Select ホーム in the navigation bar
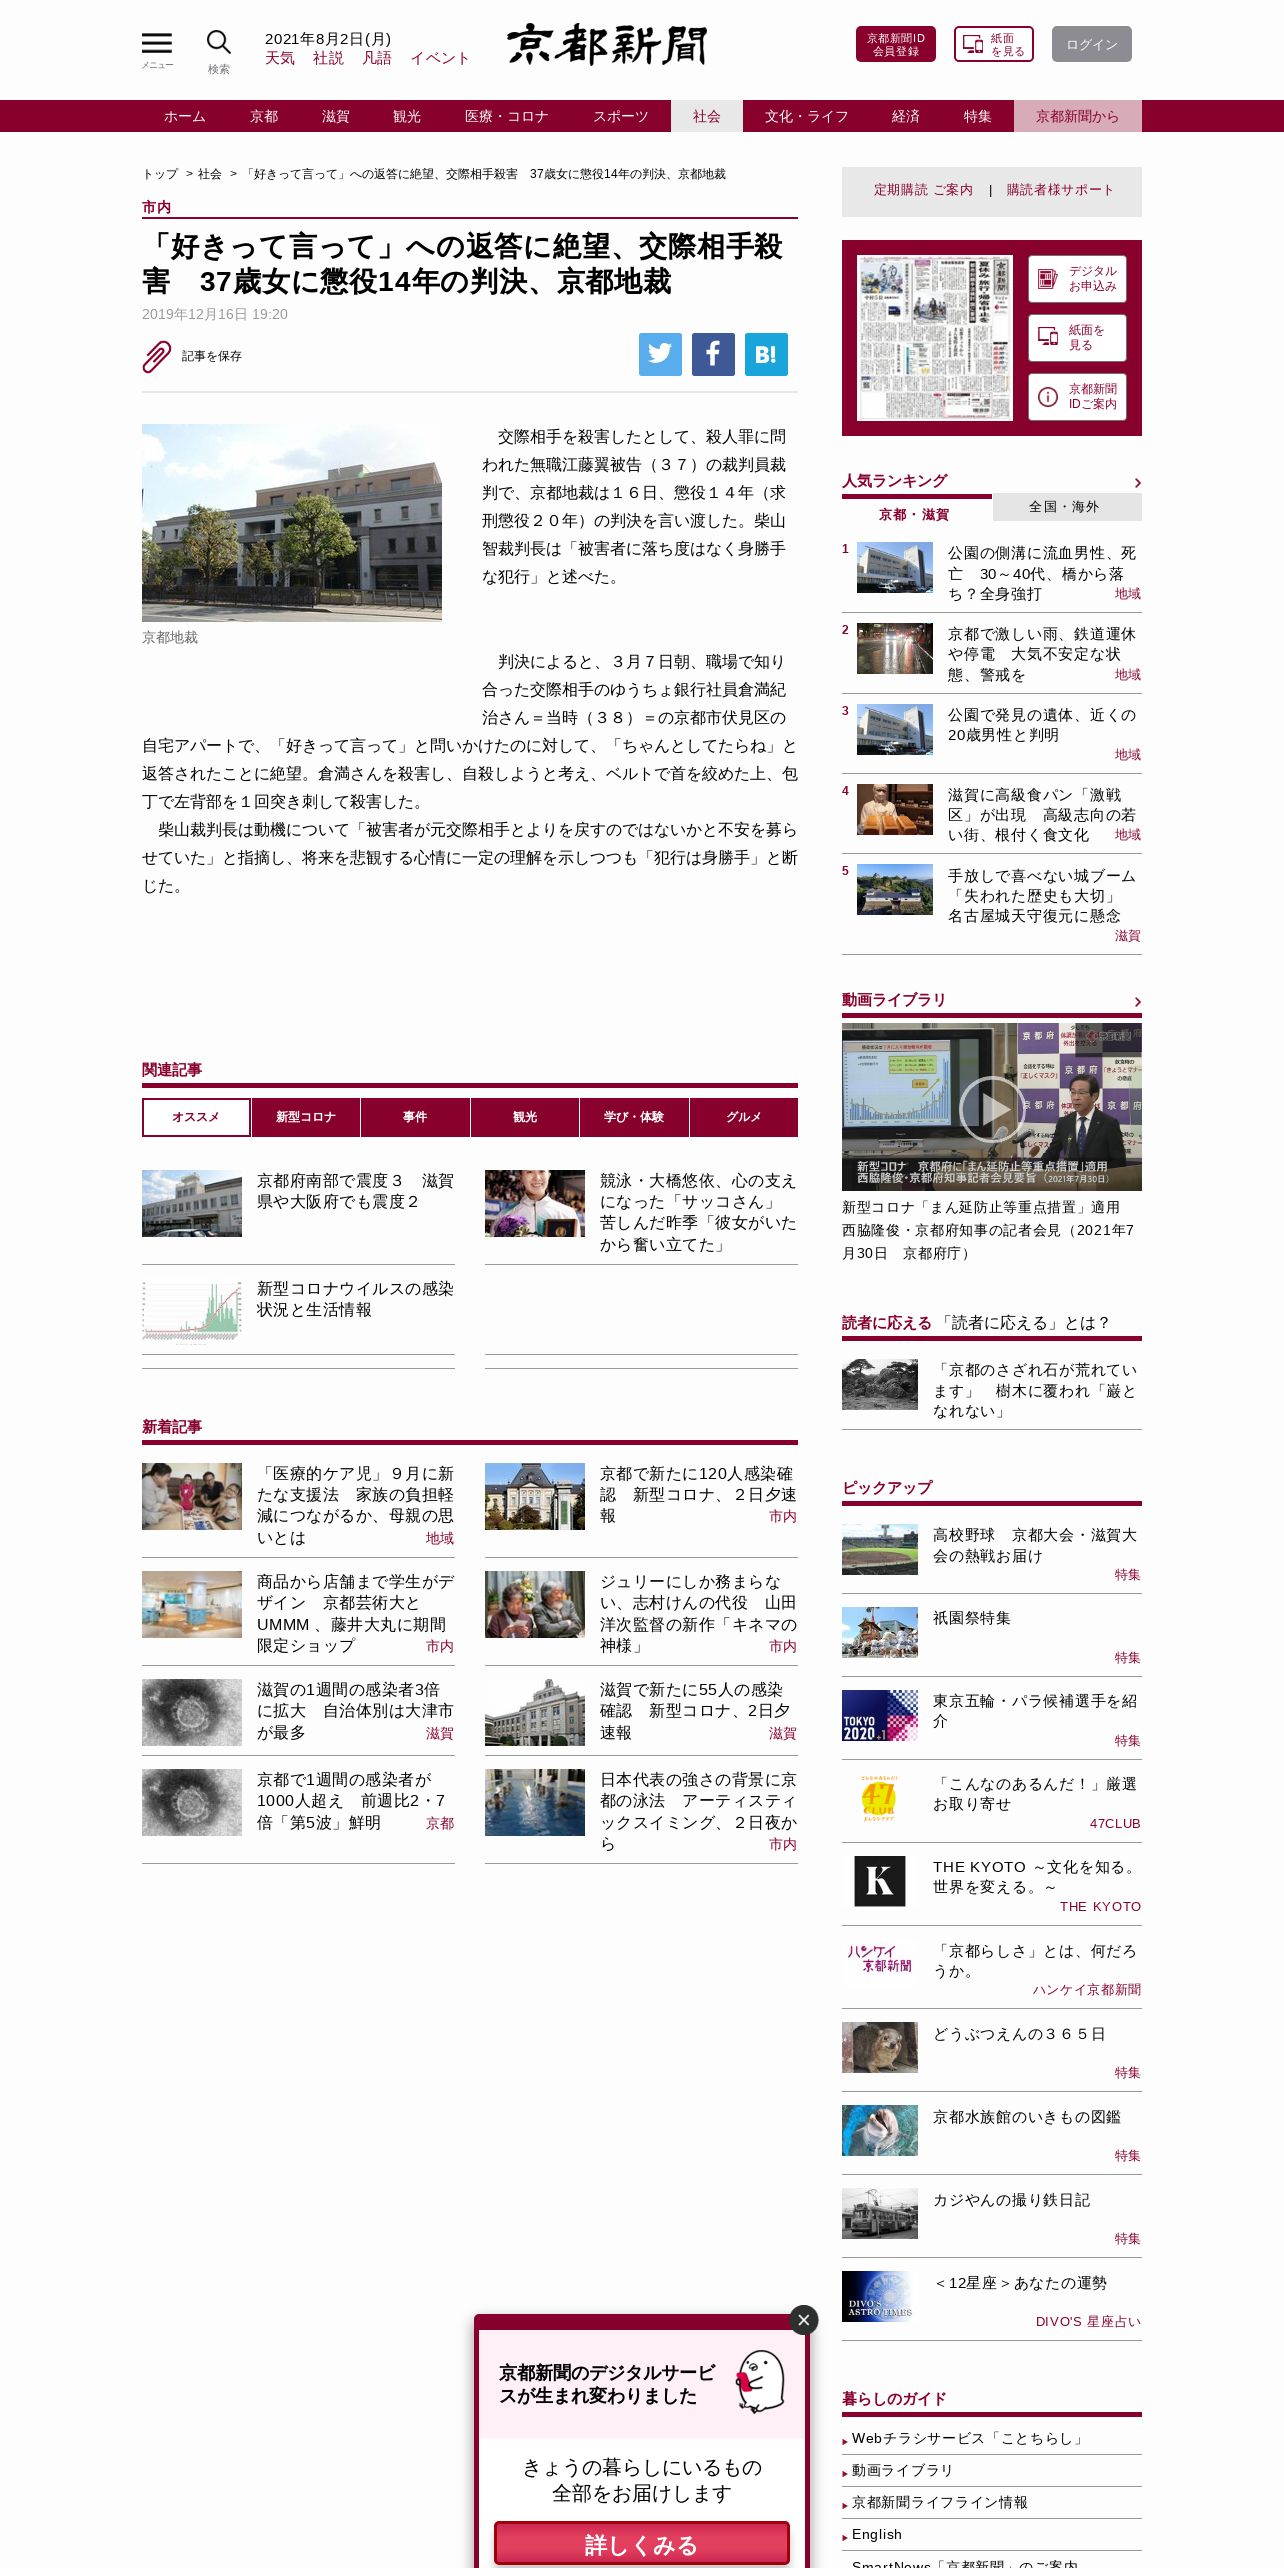Image resolution: width=1284 pixels, height=2568 pixels. pyautogui.click(x=185, y=116)
